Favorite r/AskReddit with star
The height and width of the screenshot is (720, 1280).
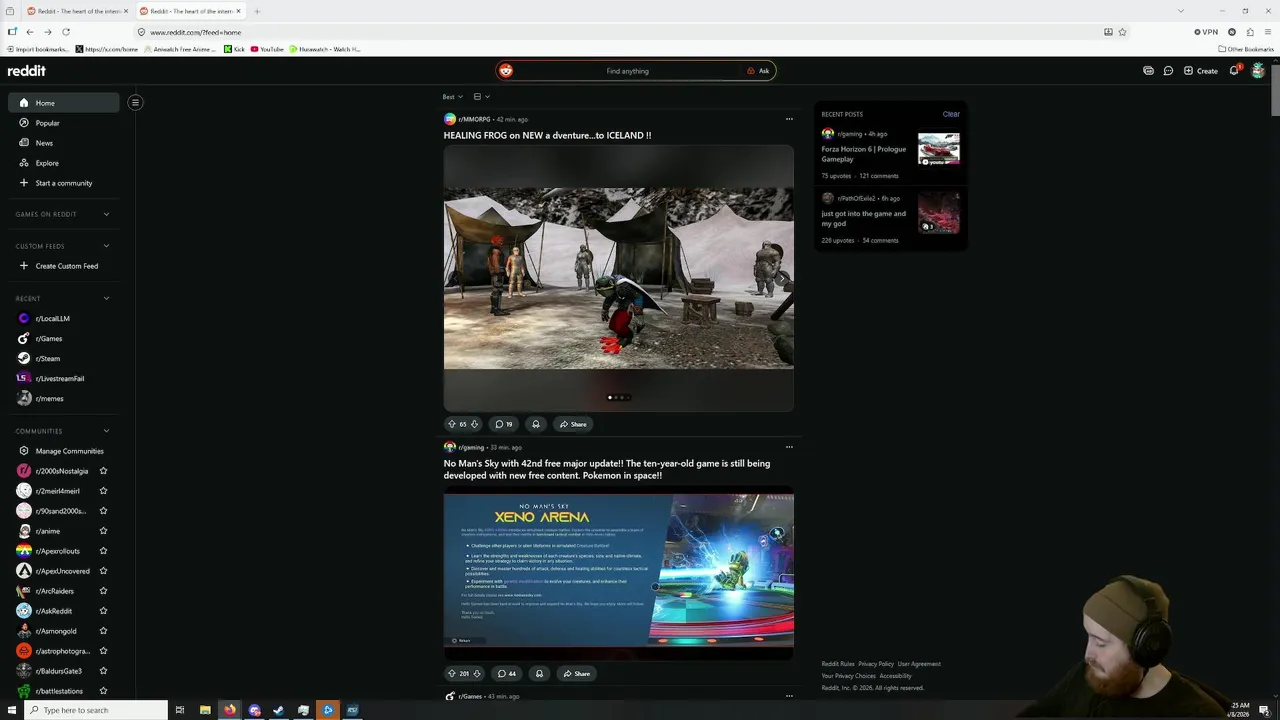pos(103,611)
